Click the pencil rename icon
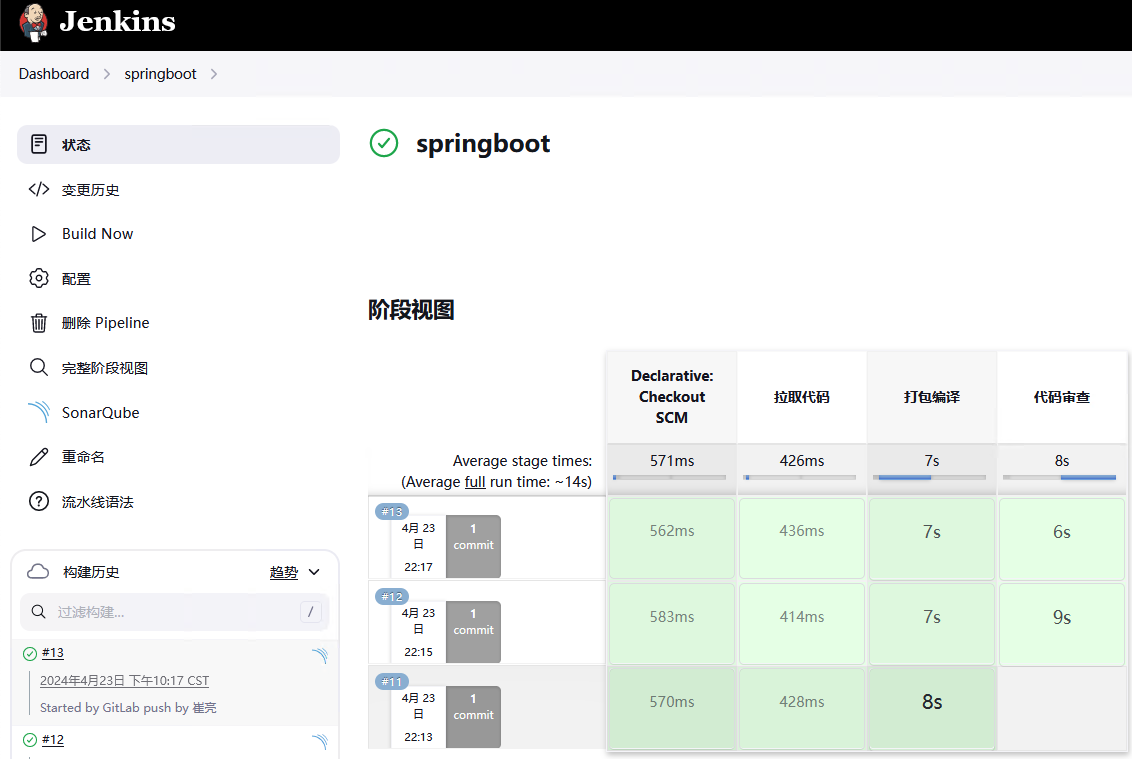This screenshot has height=759, width=1132. (x=39, y=457)
